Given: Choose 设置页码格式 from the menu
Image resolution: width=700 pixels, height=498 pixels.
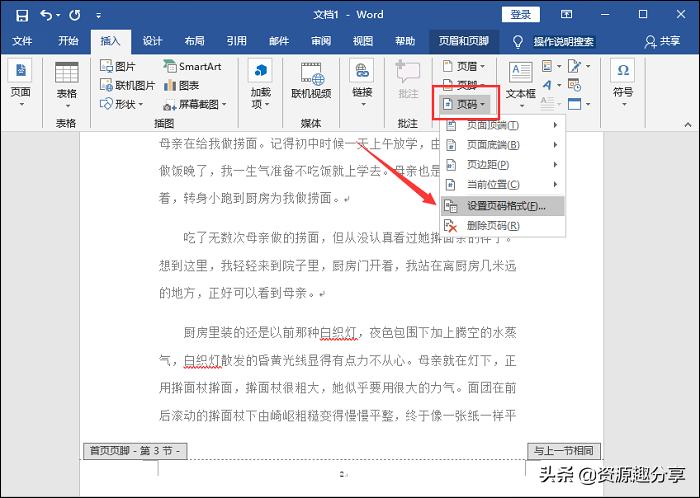Looking at the screenshot, I should (x=503, y=206).
